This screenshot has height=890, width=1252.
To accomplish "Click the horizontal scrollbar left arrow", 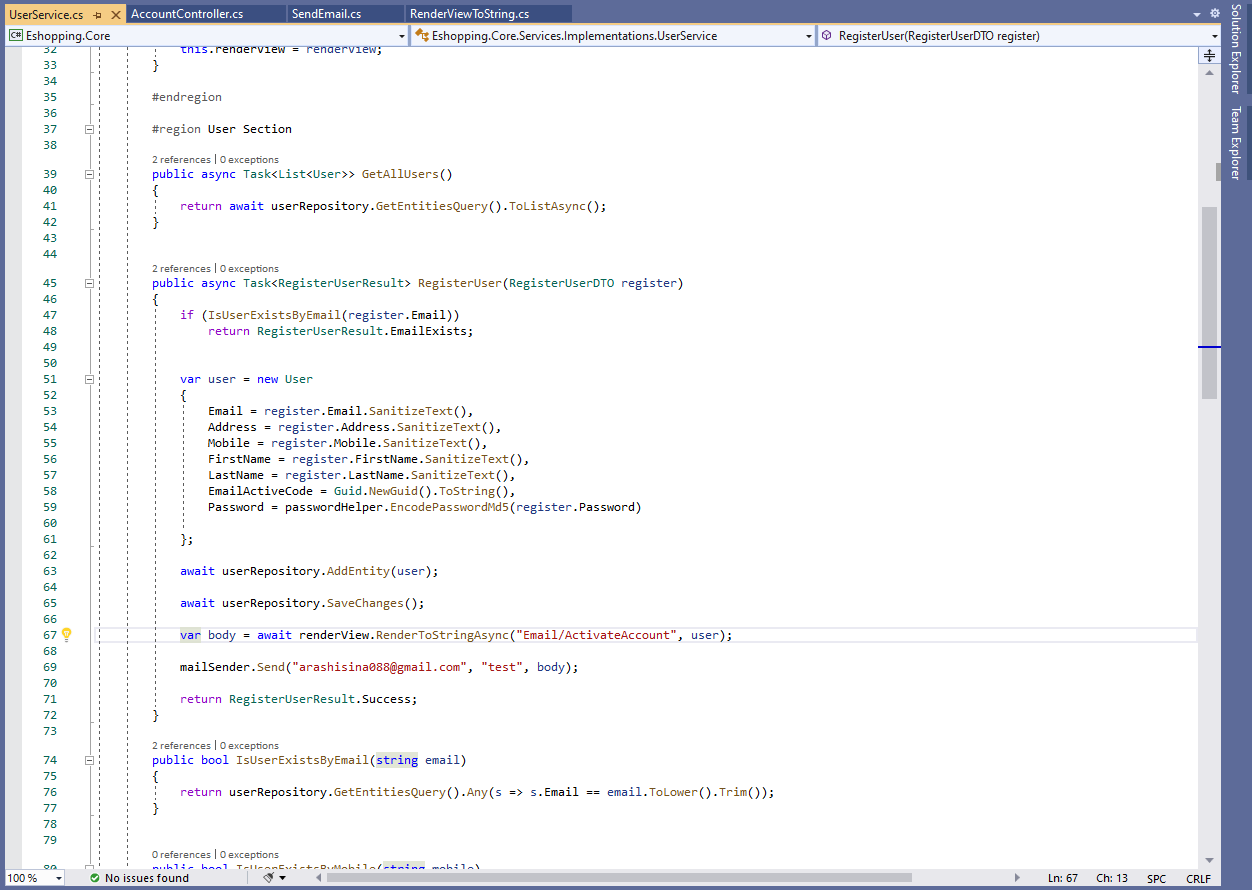I will (x=319, y=878).
